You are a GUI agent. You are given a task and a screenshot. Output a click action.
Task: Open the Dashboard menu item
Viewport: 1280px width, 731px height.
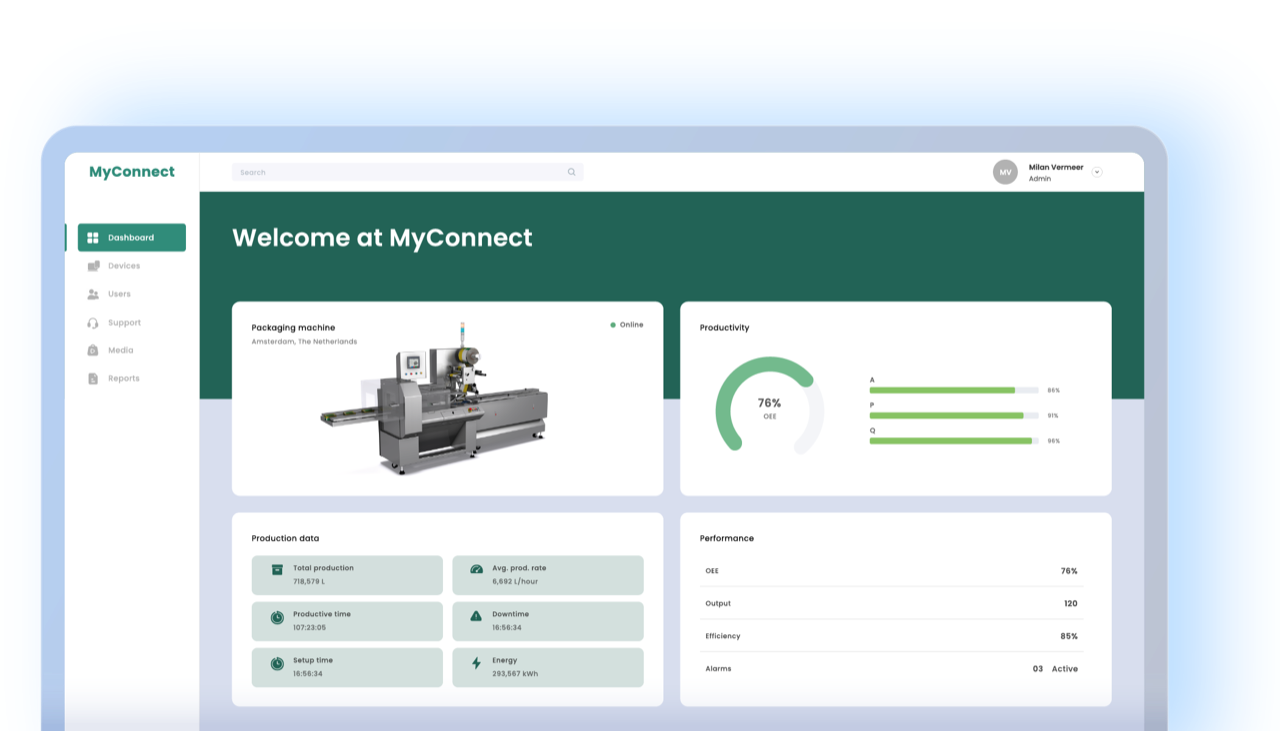[x=130, y=237]
